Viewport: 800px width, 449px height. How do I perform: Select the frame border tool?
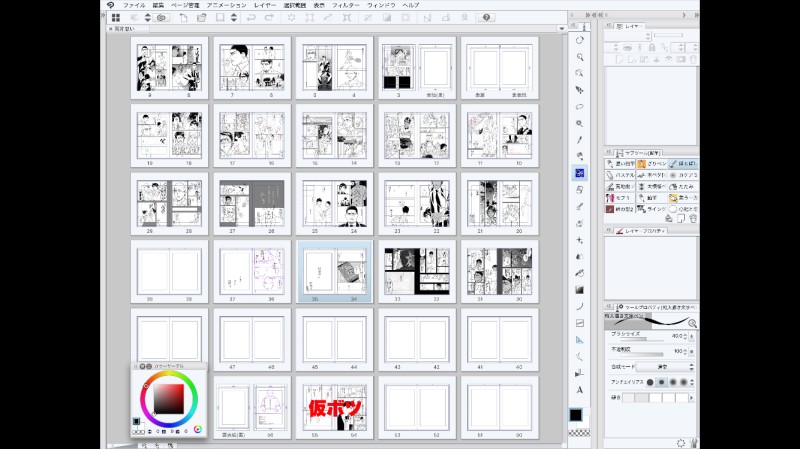coord(580,323)
